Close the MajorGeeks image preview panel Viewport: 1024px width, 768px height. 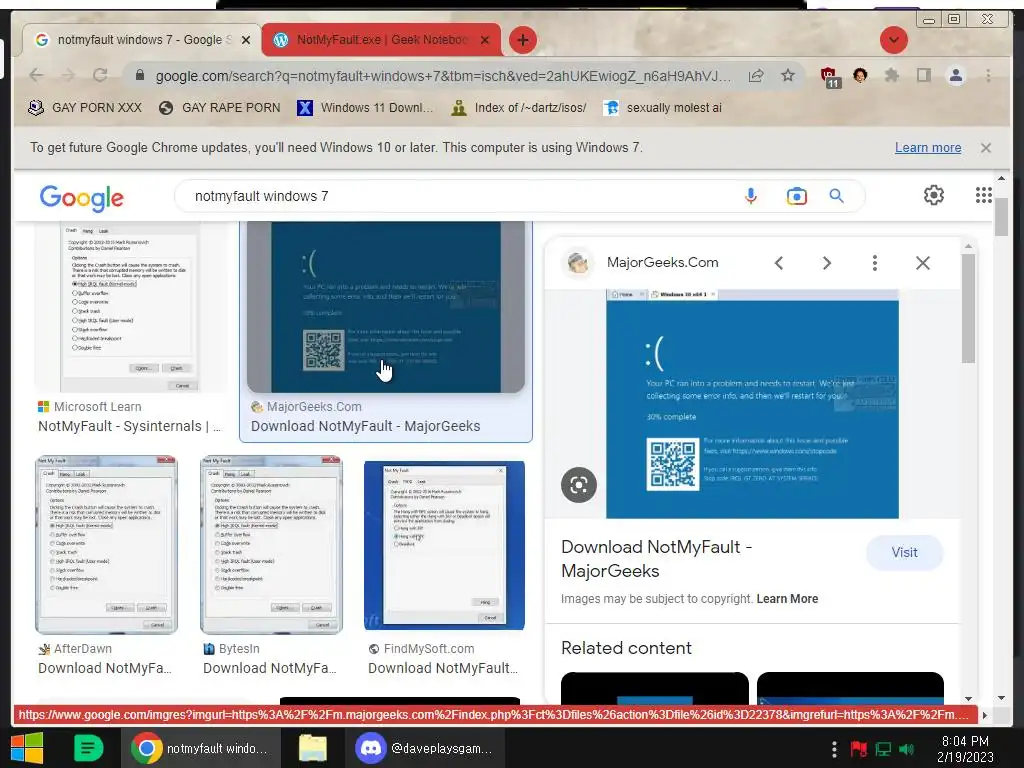[923, 263]
